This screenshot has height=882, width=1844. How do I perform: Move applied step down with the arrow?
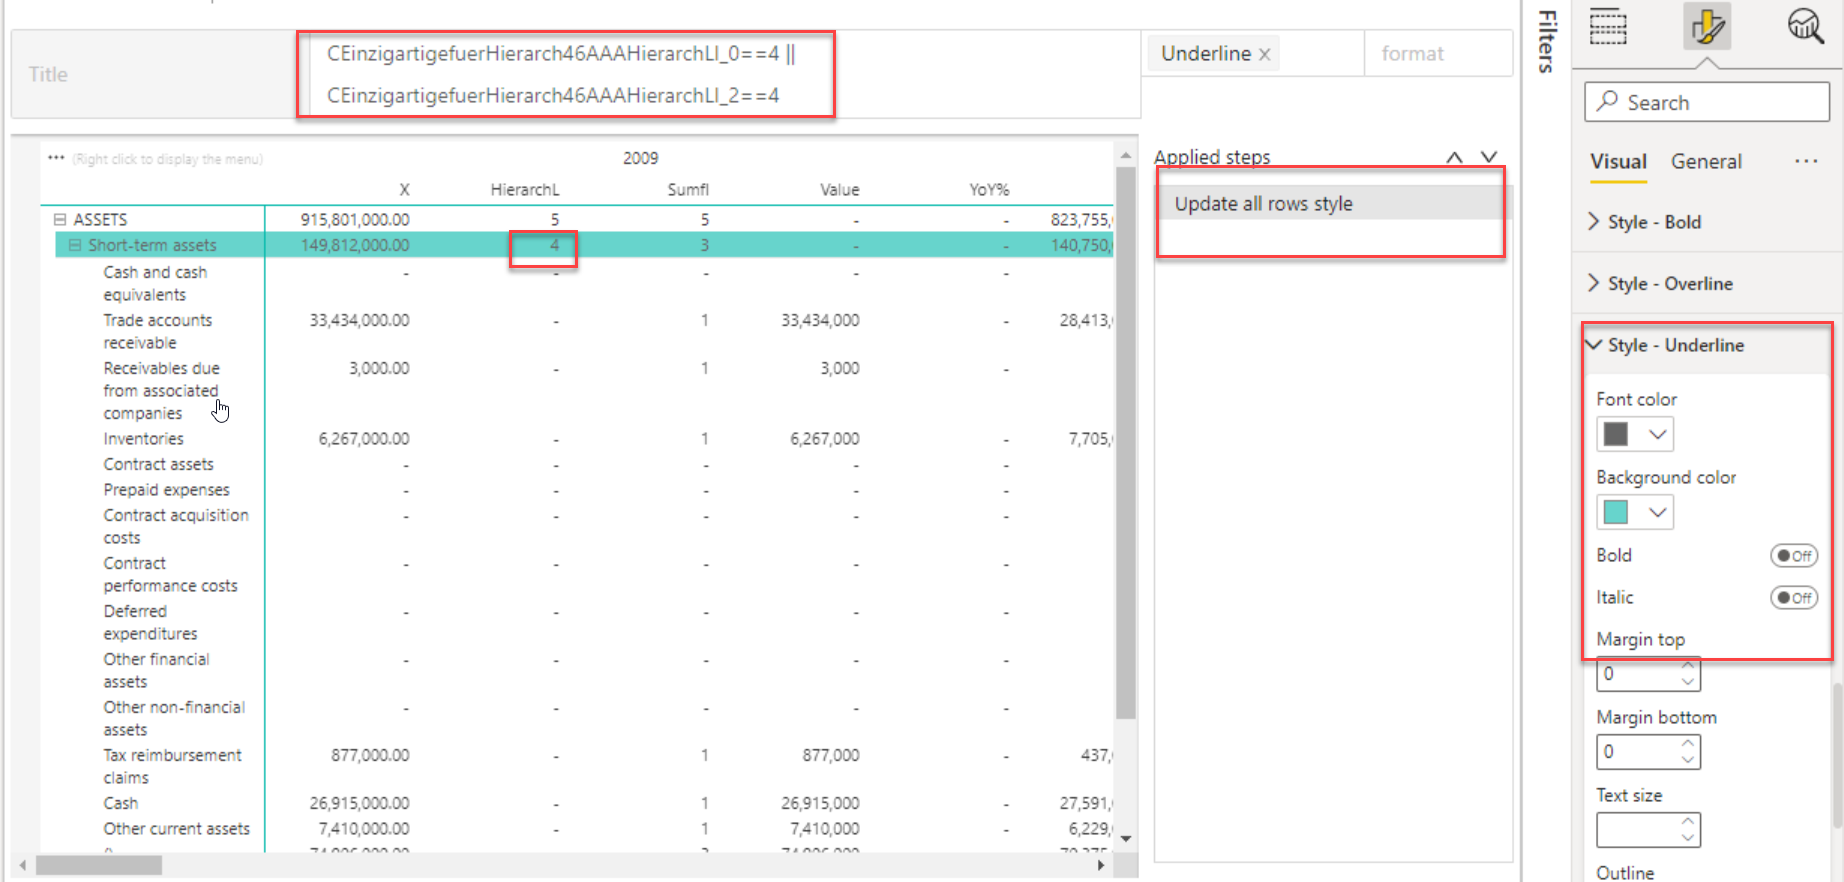point(1489,157)
